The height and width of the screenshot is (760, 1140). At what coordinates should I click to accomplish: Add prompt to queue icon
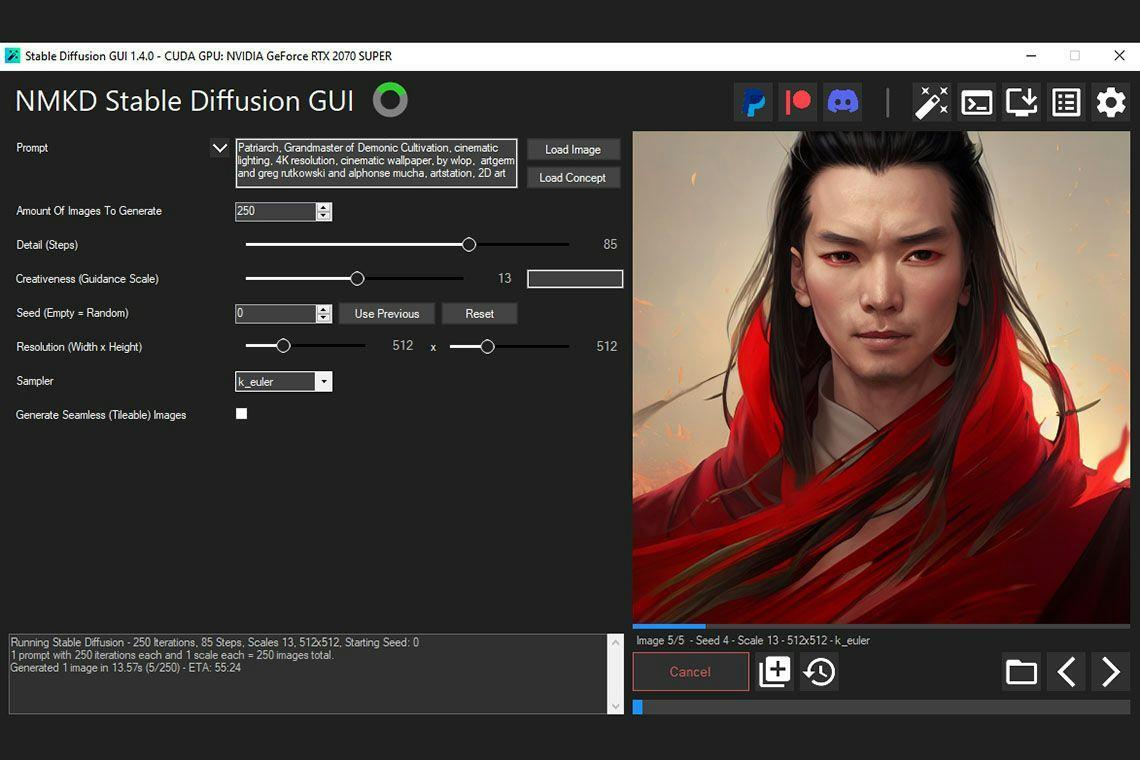(774, 671)
